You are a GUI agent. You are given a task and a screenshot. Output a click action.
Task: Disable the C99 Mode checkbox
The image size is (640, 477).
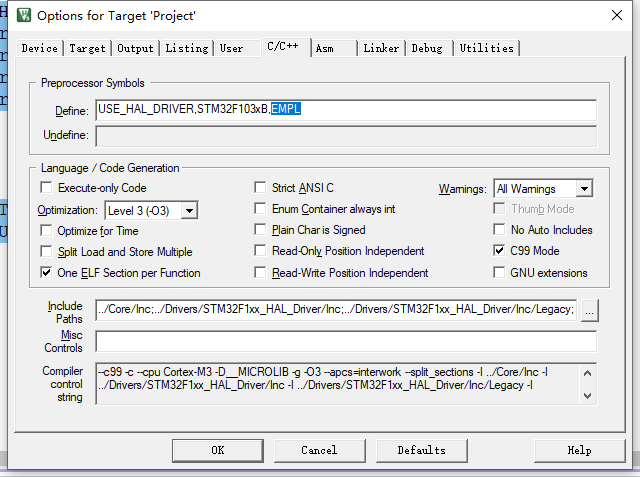click(499, 251)
